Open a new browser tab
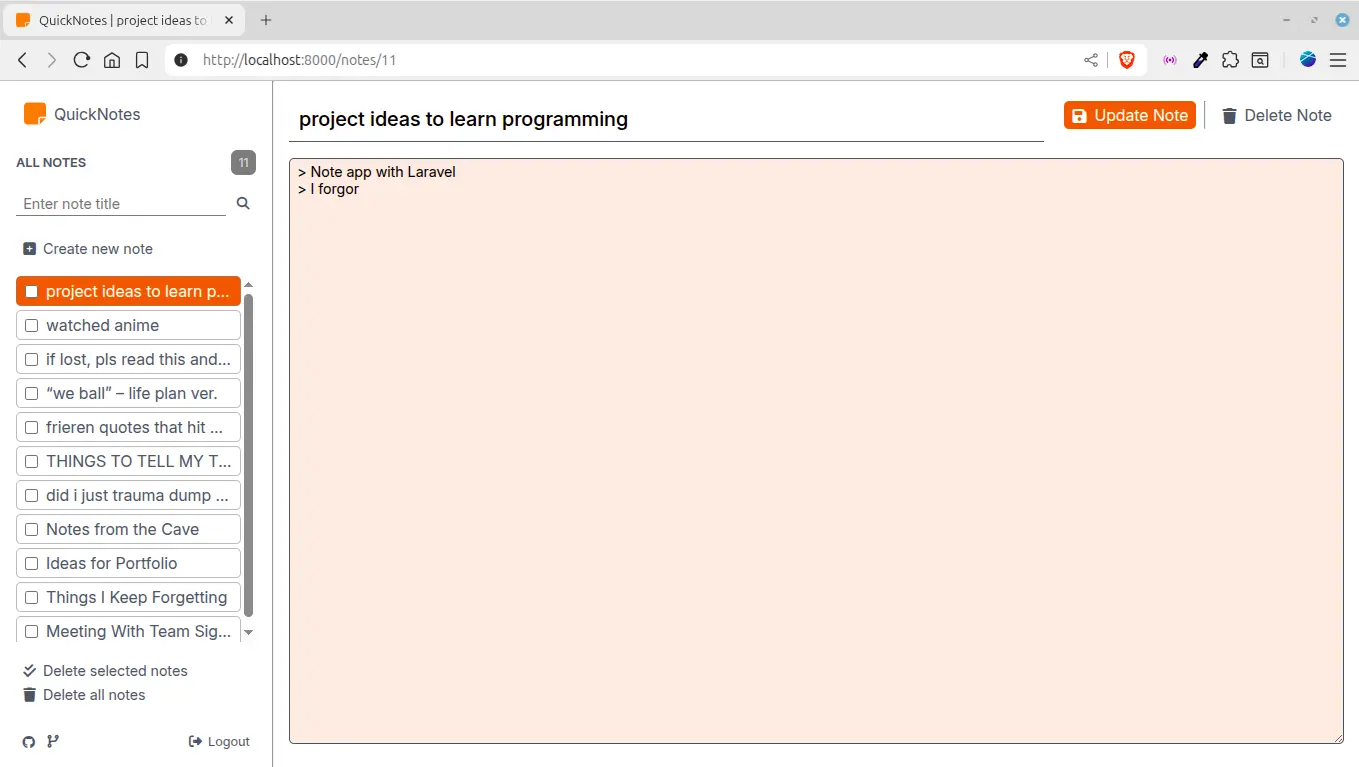 [x=266, y=20]
